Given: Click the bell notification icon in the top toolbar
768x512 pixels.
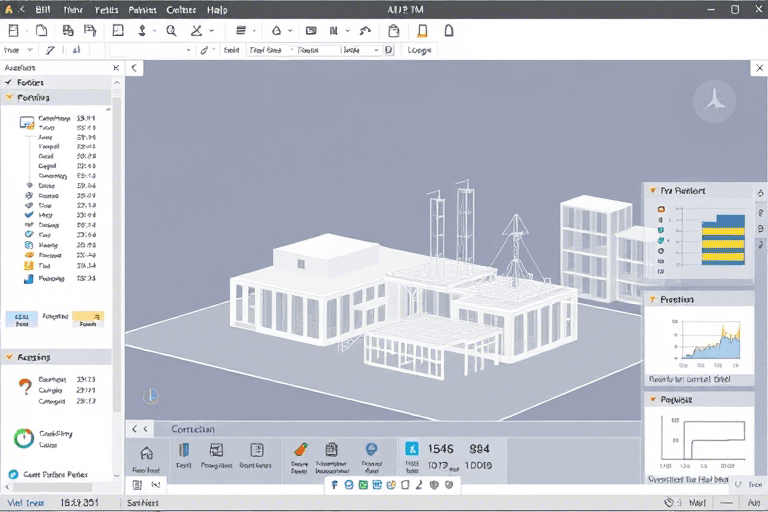Looking at the screenshot, I should (449, 31).
